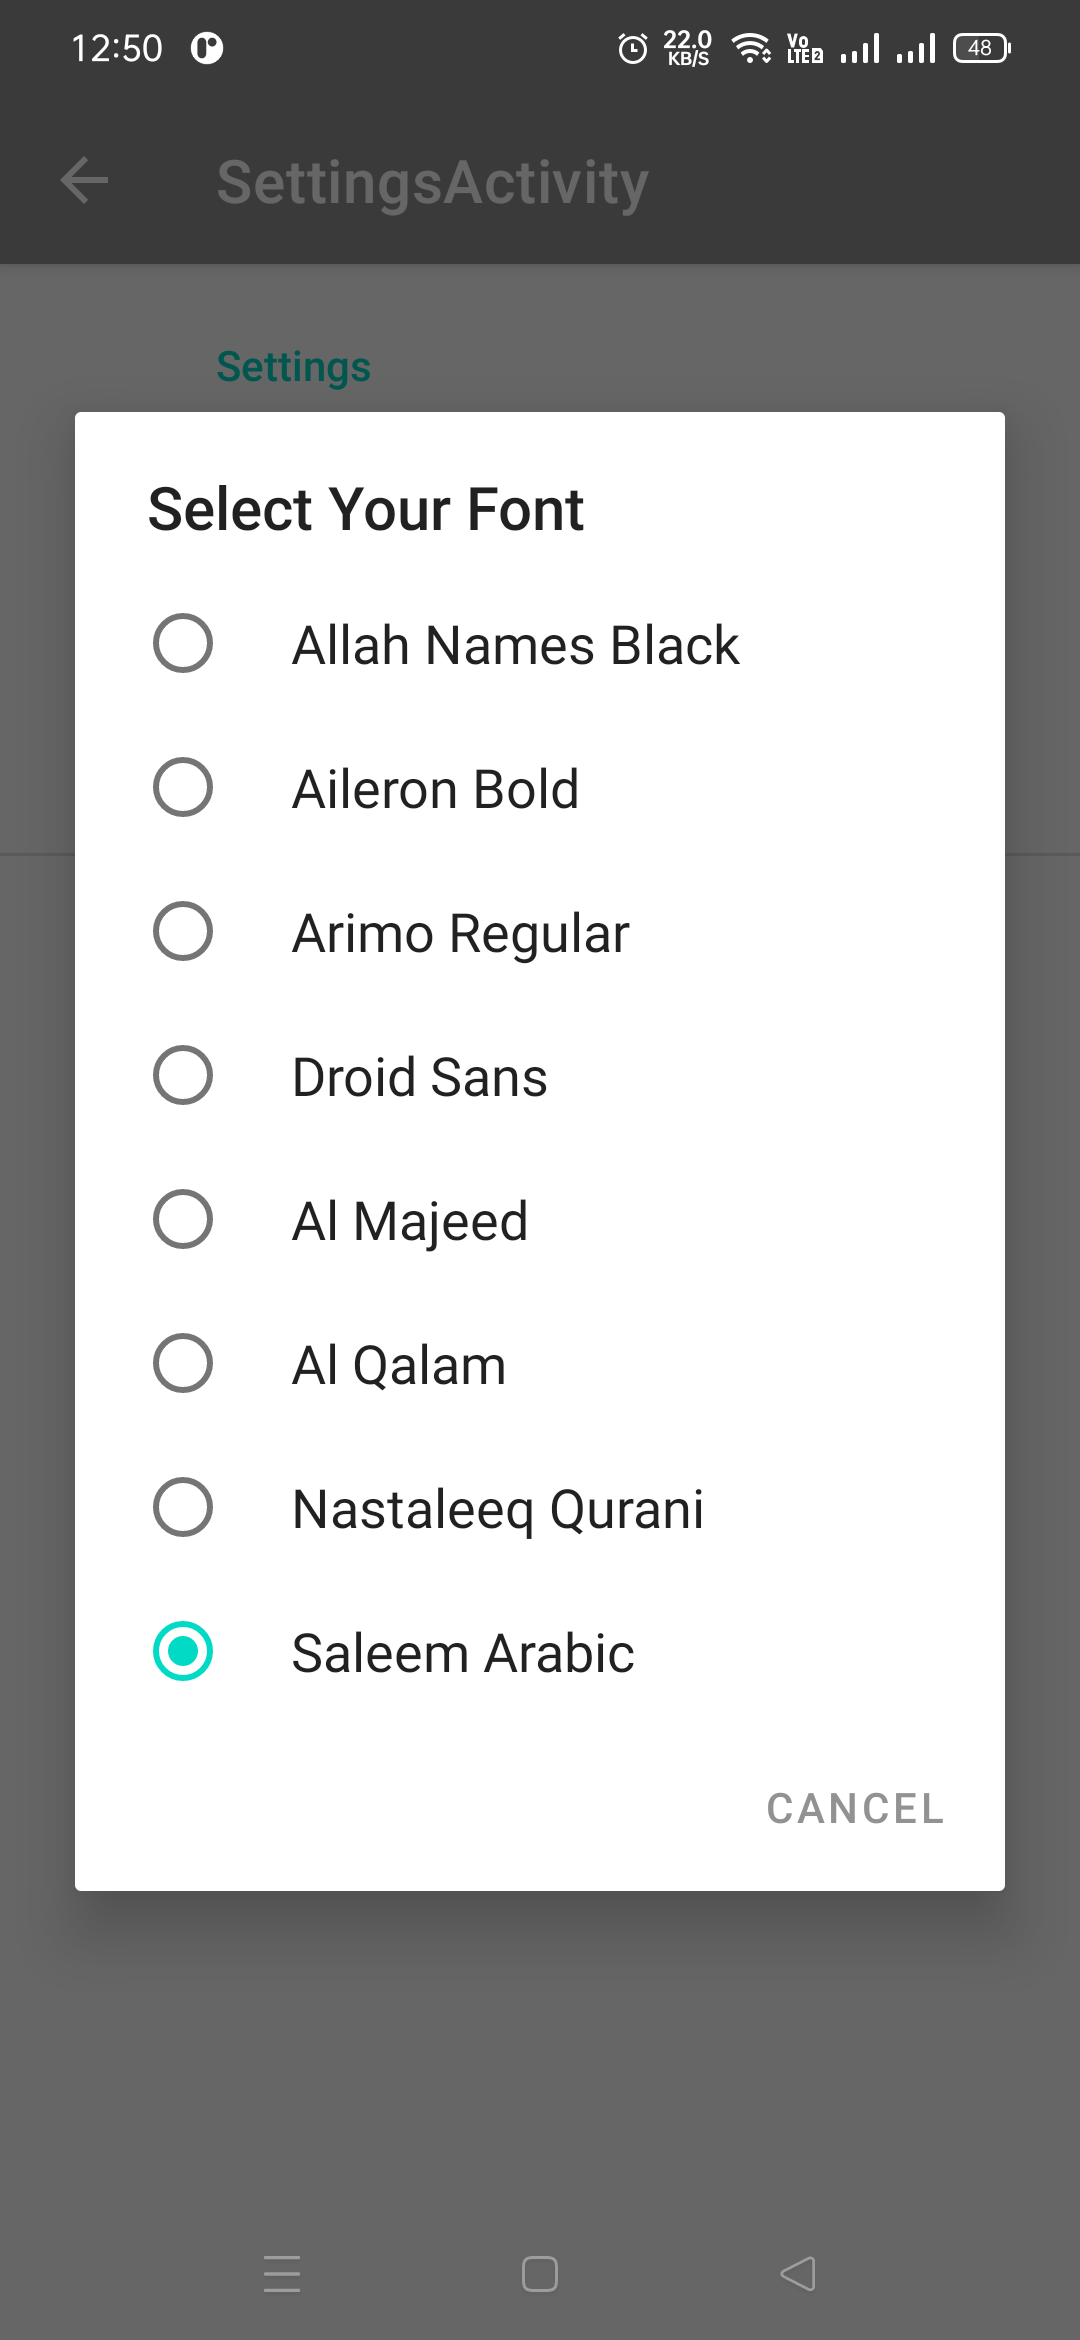
Task: Tap the Select Your Font dialog title
Action: click(366, 509)
